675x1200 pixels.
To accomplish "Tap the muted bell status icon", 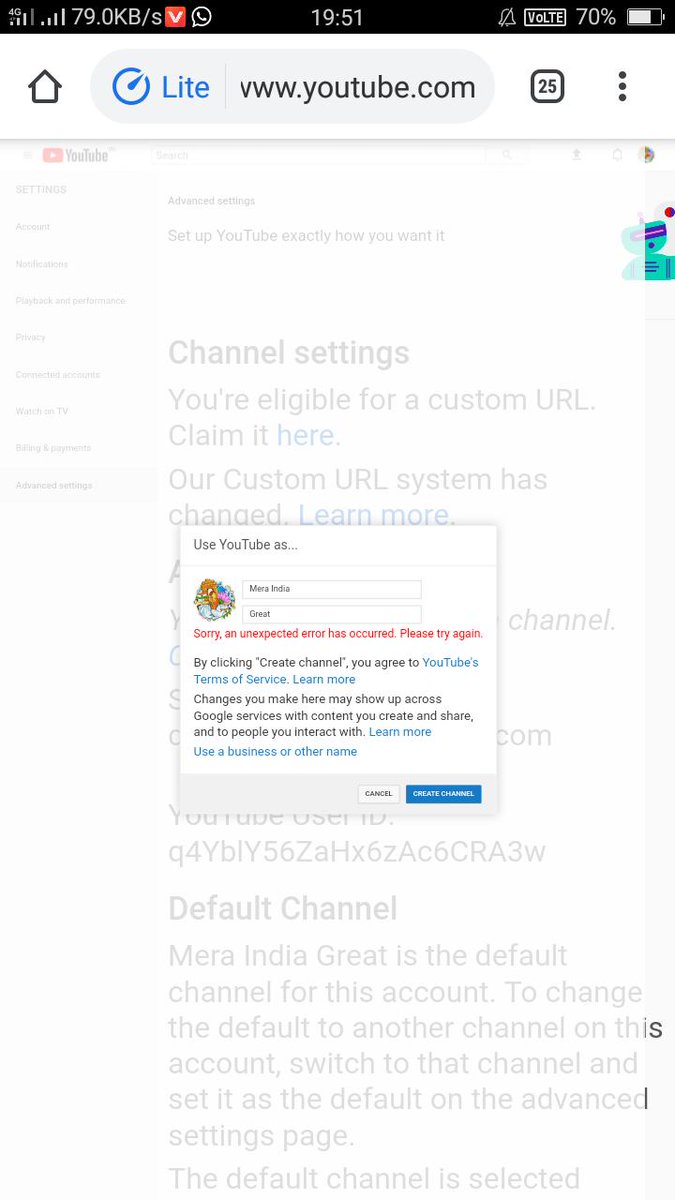I will click(x=507, y=17).
